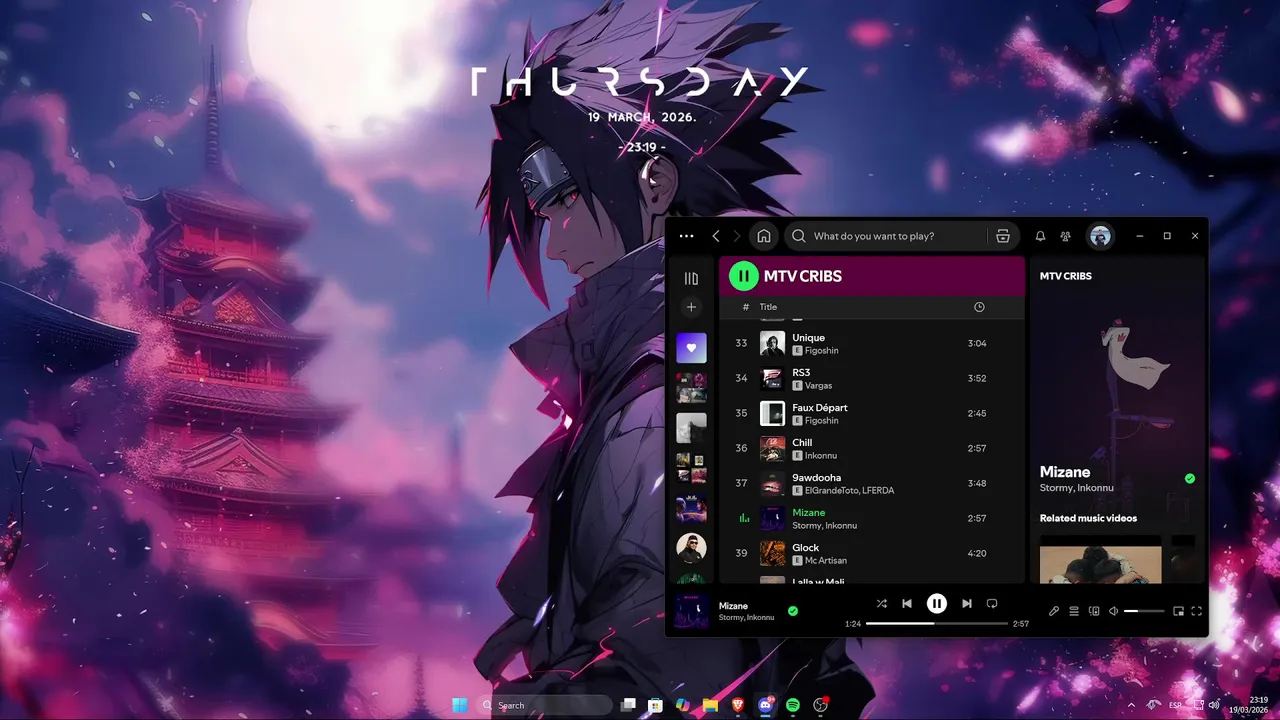Open Spotify Home
The image size is (1280, 720).
[764, 236]
